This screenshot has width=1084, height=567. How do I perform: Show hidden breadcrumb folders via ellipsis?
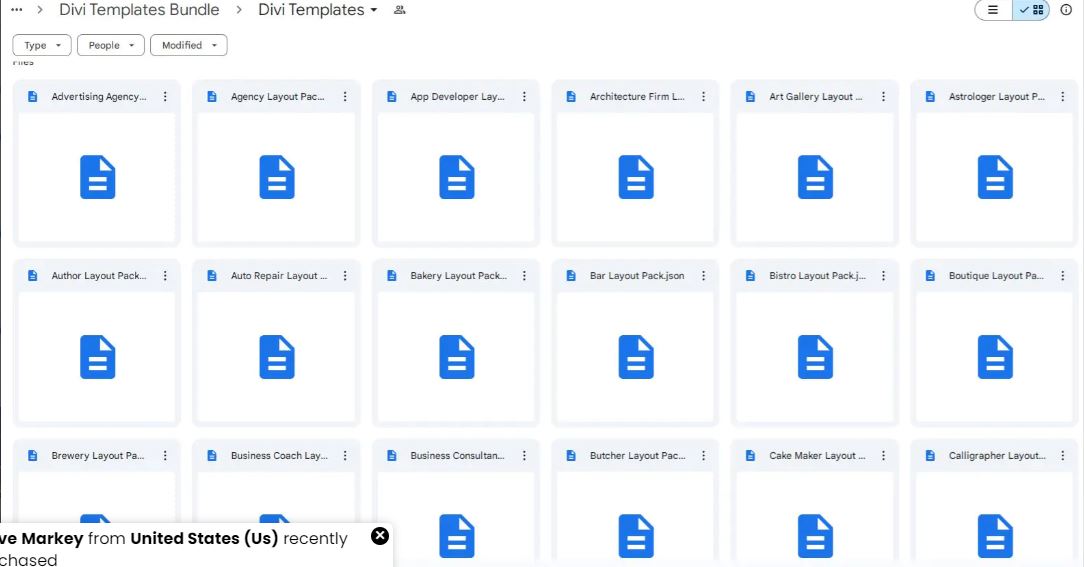click(x=17, y=10)
